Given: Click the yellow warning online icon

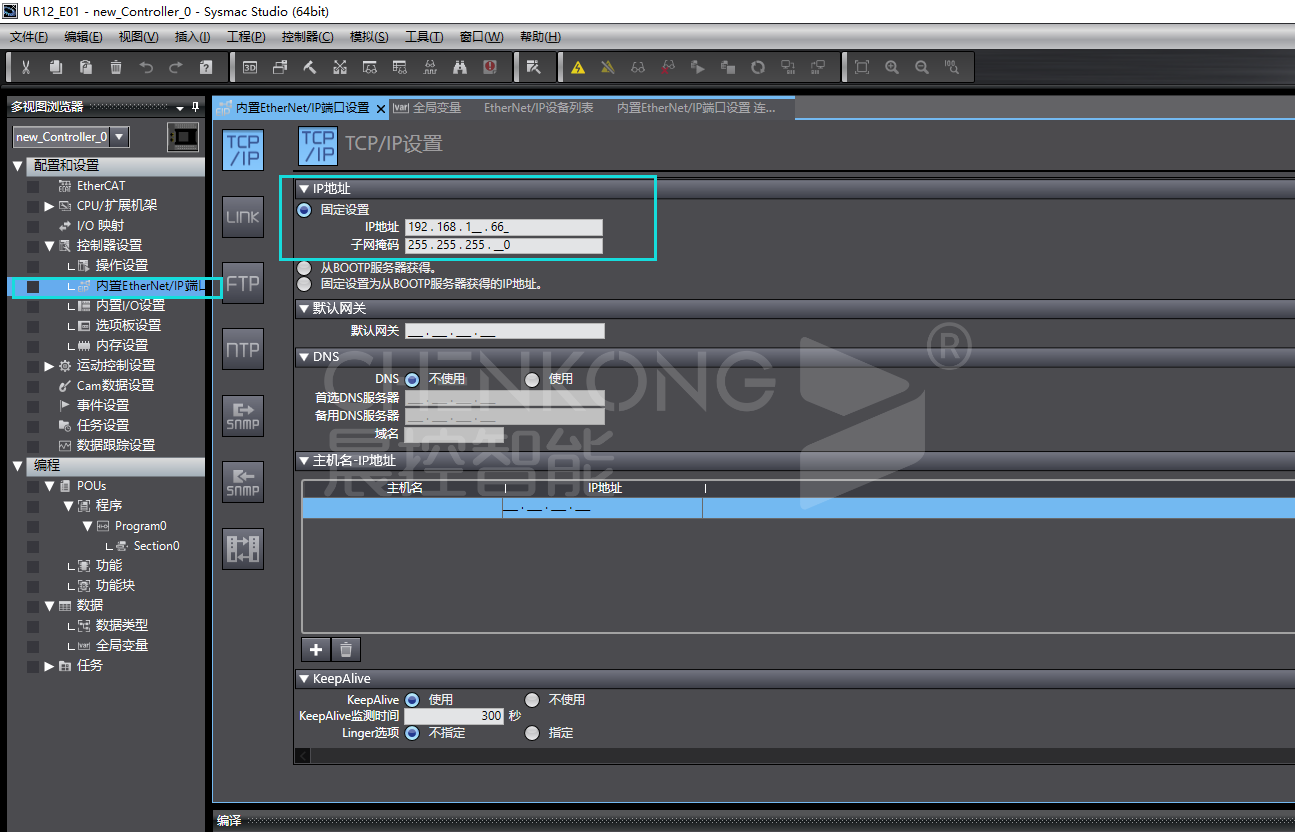Looking at the screenshot, I should click(578, 67).
